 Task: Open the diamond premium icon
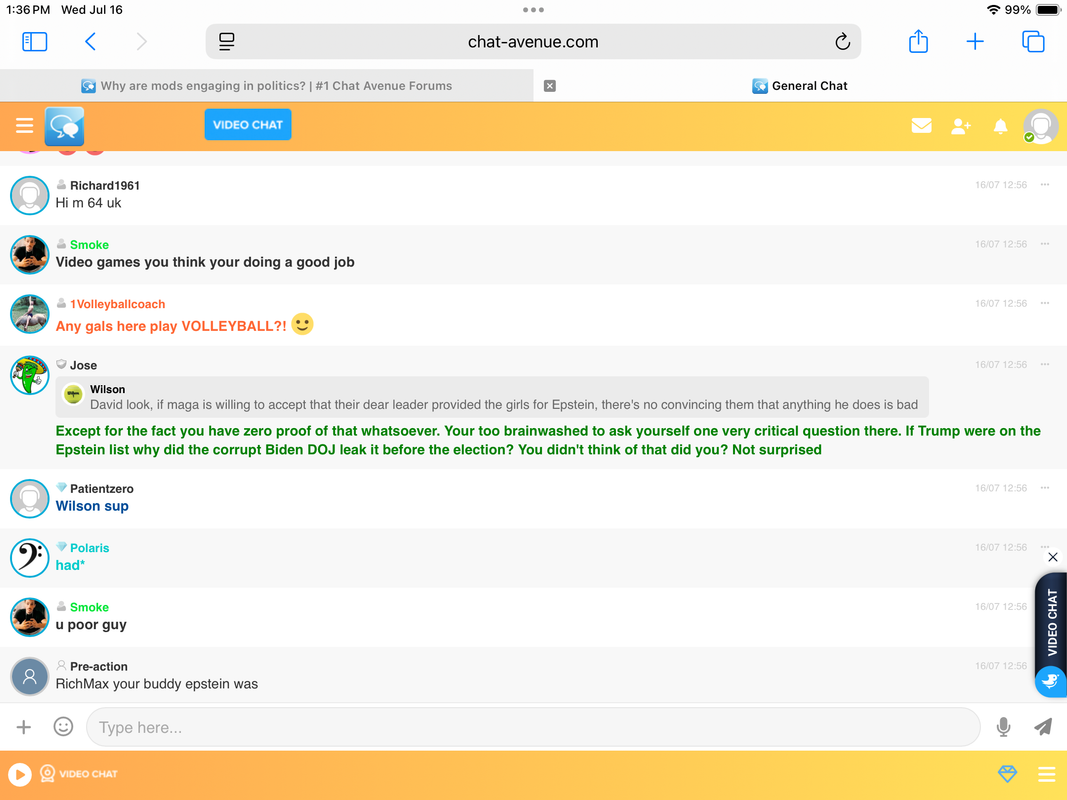tap(1007, 774)
